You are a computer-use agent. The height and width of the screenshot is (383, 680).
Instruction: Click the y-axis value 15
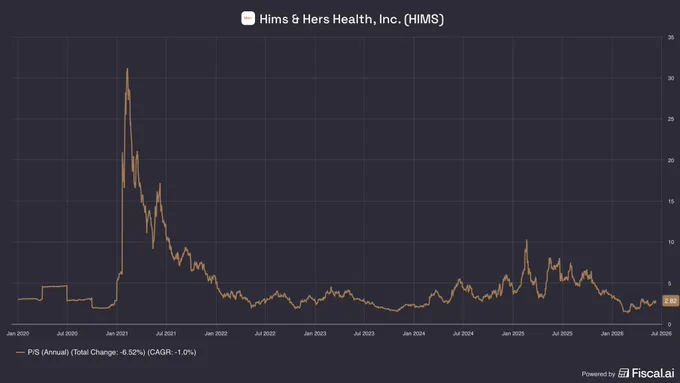tap(671, 202)
